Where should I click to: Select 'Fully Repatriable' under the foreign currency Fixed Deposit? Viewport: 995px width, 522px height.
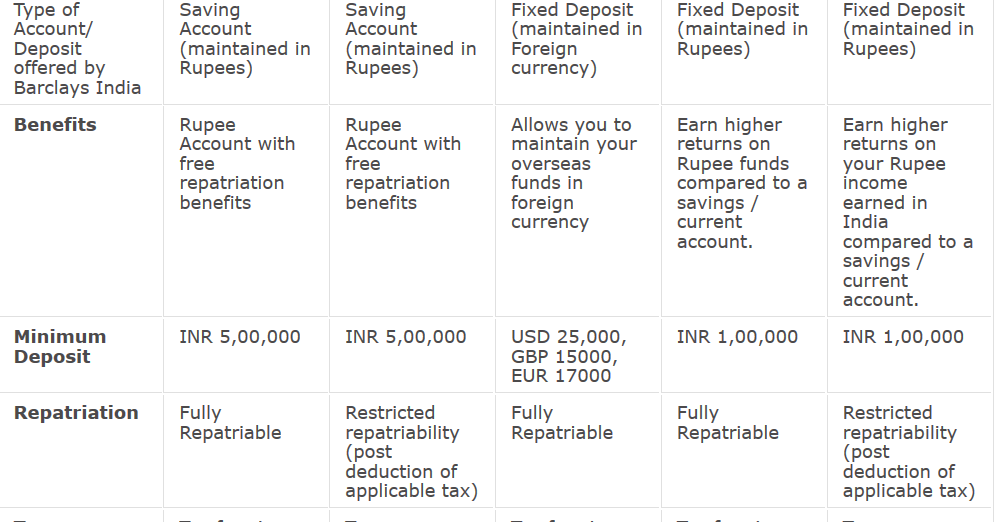(x=561, y=423)
